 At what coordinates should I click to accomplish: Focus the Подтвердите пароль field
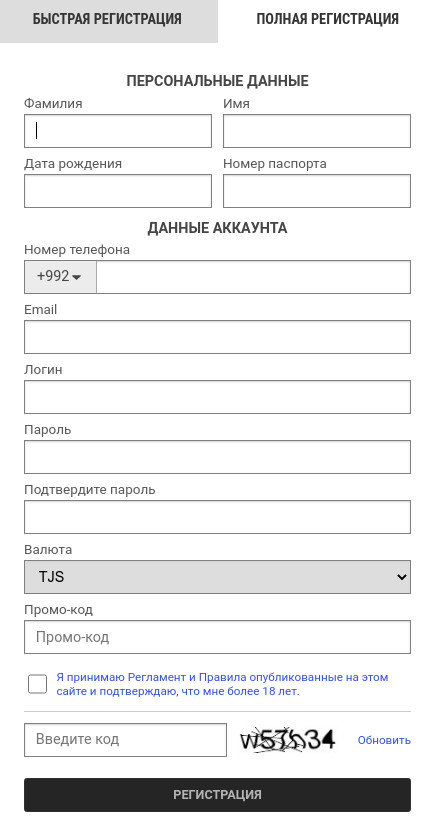[x=217, y=517]
